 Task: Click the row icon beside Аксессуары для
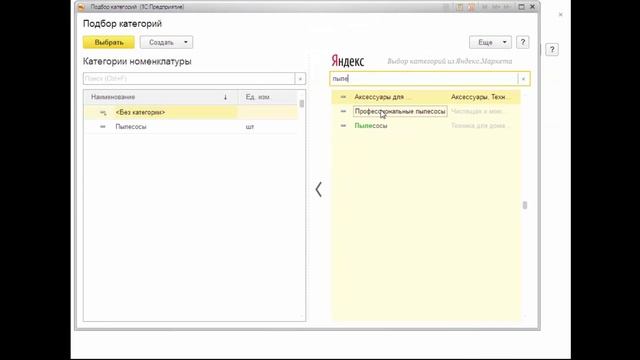pyautogui.click(x=343, y=97)
